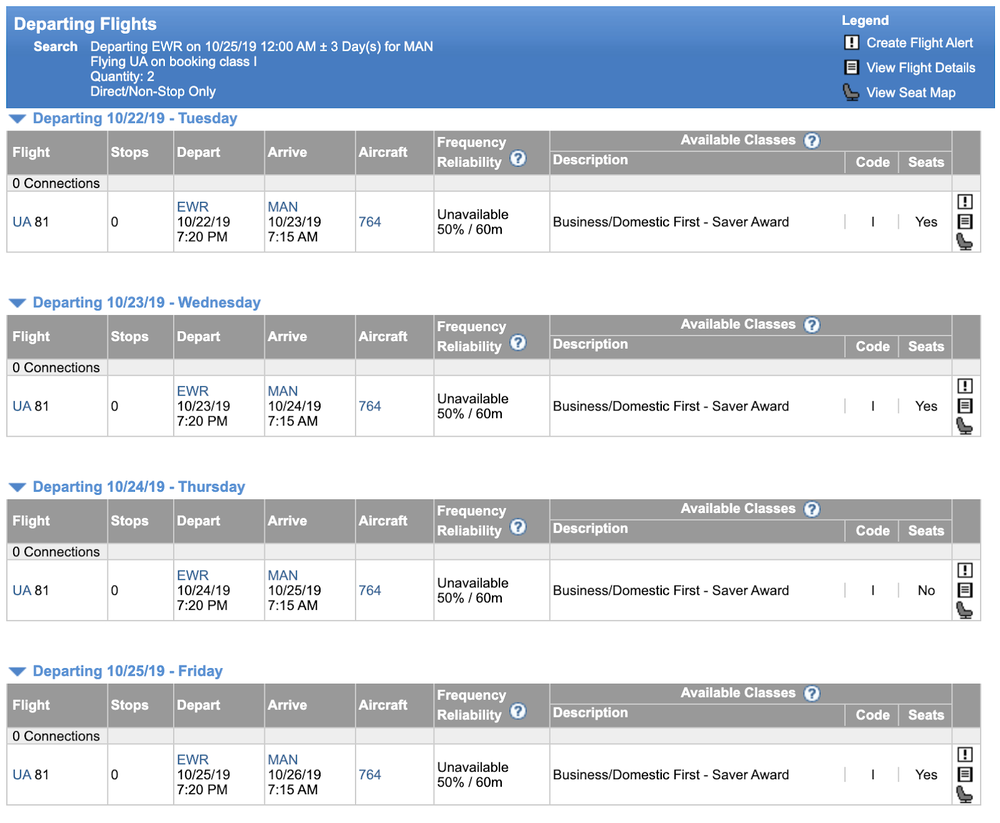Create flight alert for 10/23/19 UA 81
This screenshot has height=823, width=1000.
coord(964,386)
